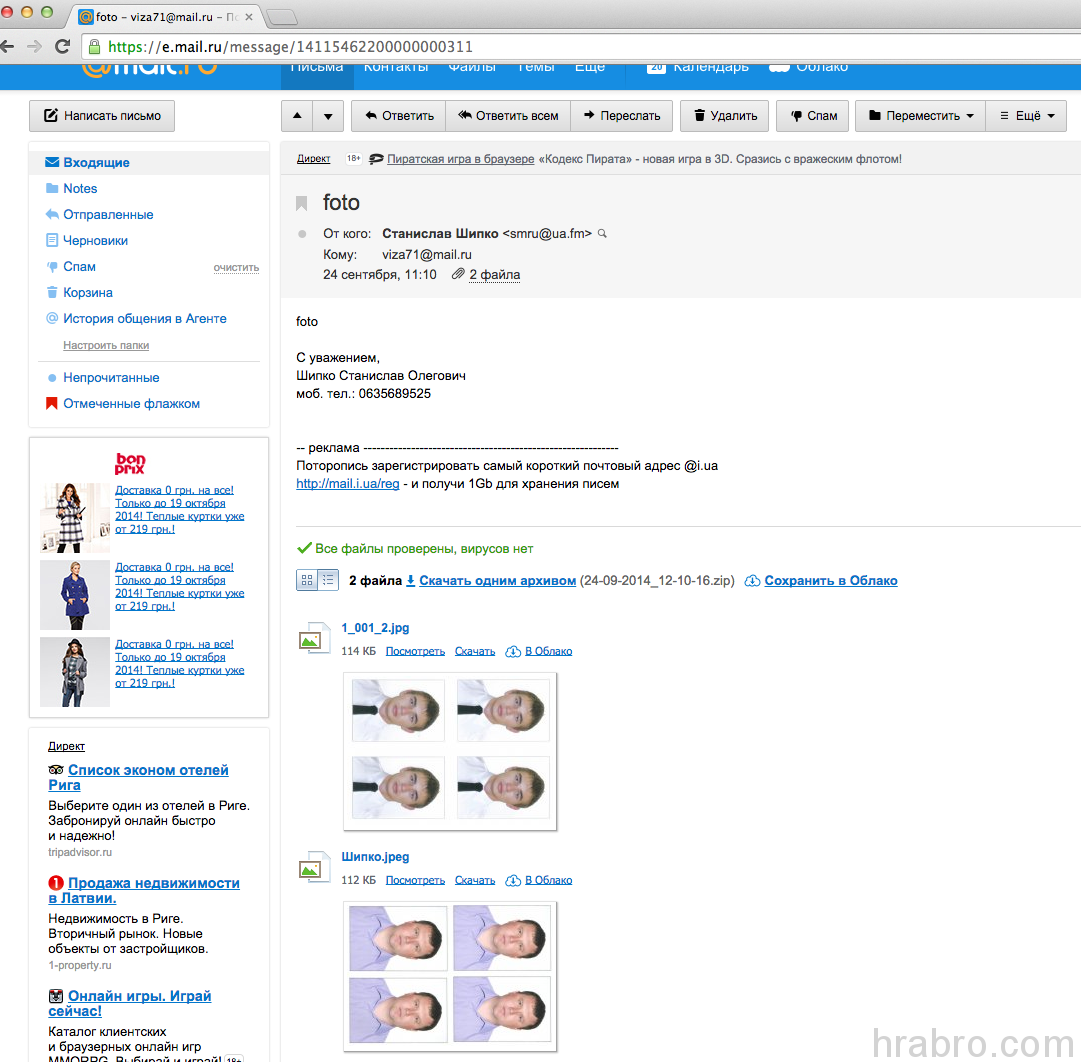Switch attachments to list view

pyautogui.click(x=328, y=580)
